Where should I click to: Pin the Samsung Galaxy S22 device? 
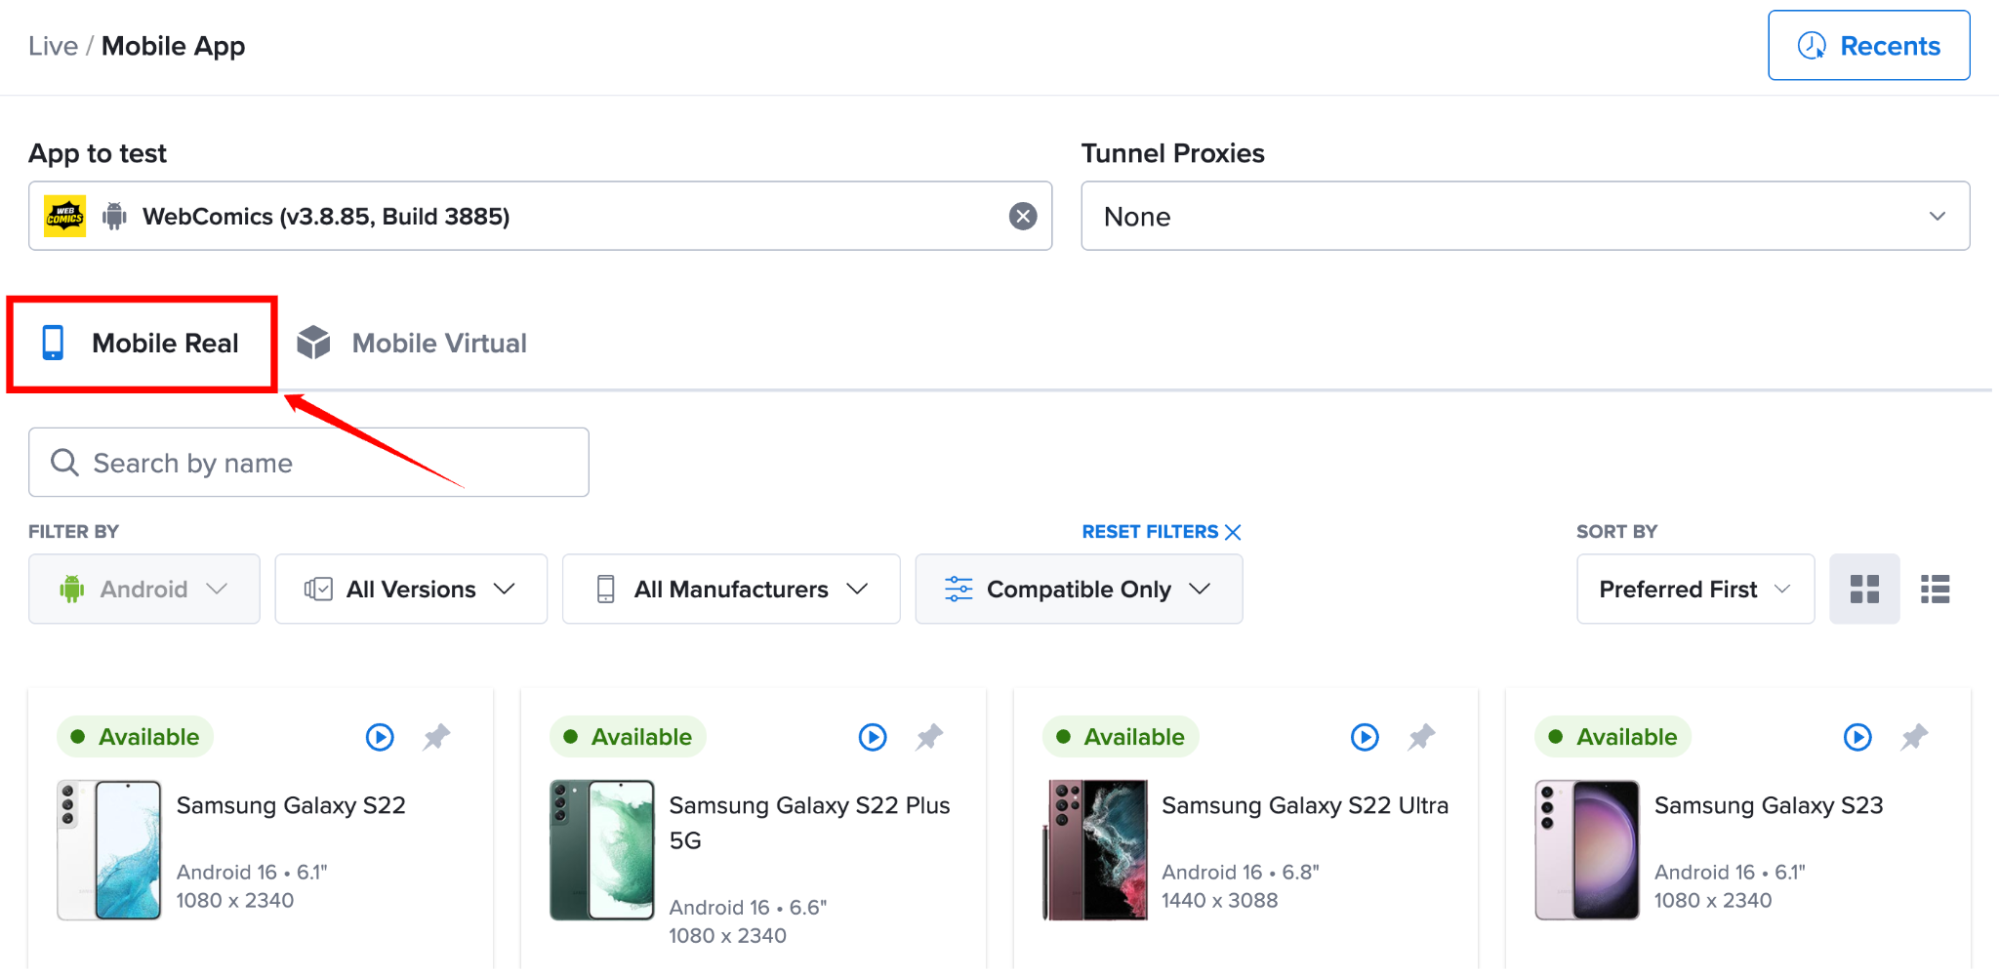tap(436, 737)
